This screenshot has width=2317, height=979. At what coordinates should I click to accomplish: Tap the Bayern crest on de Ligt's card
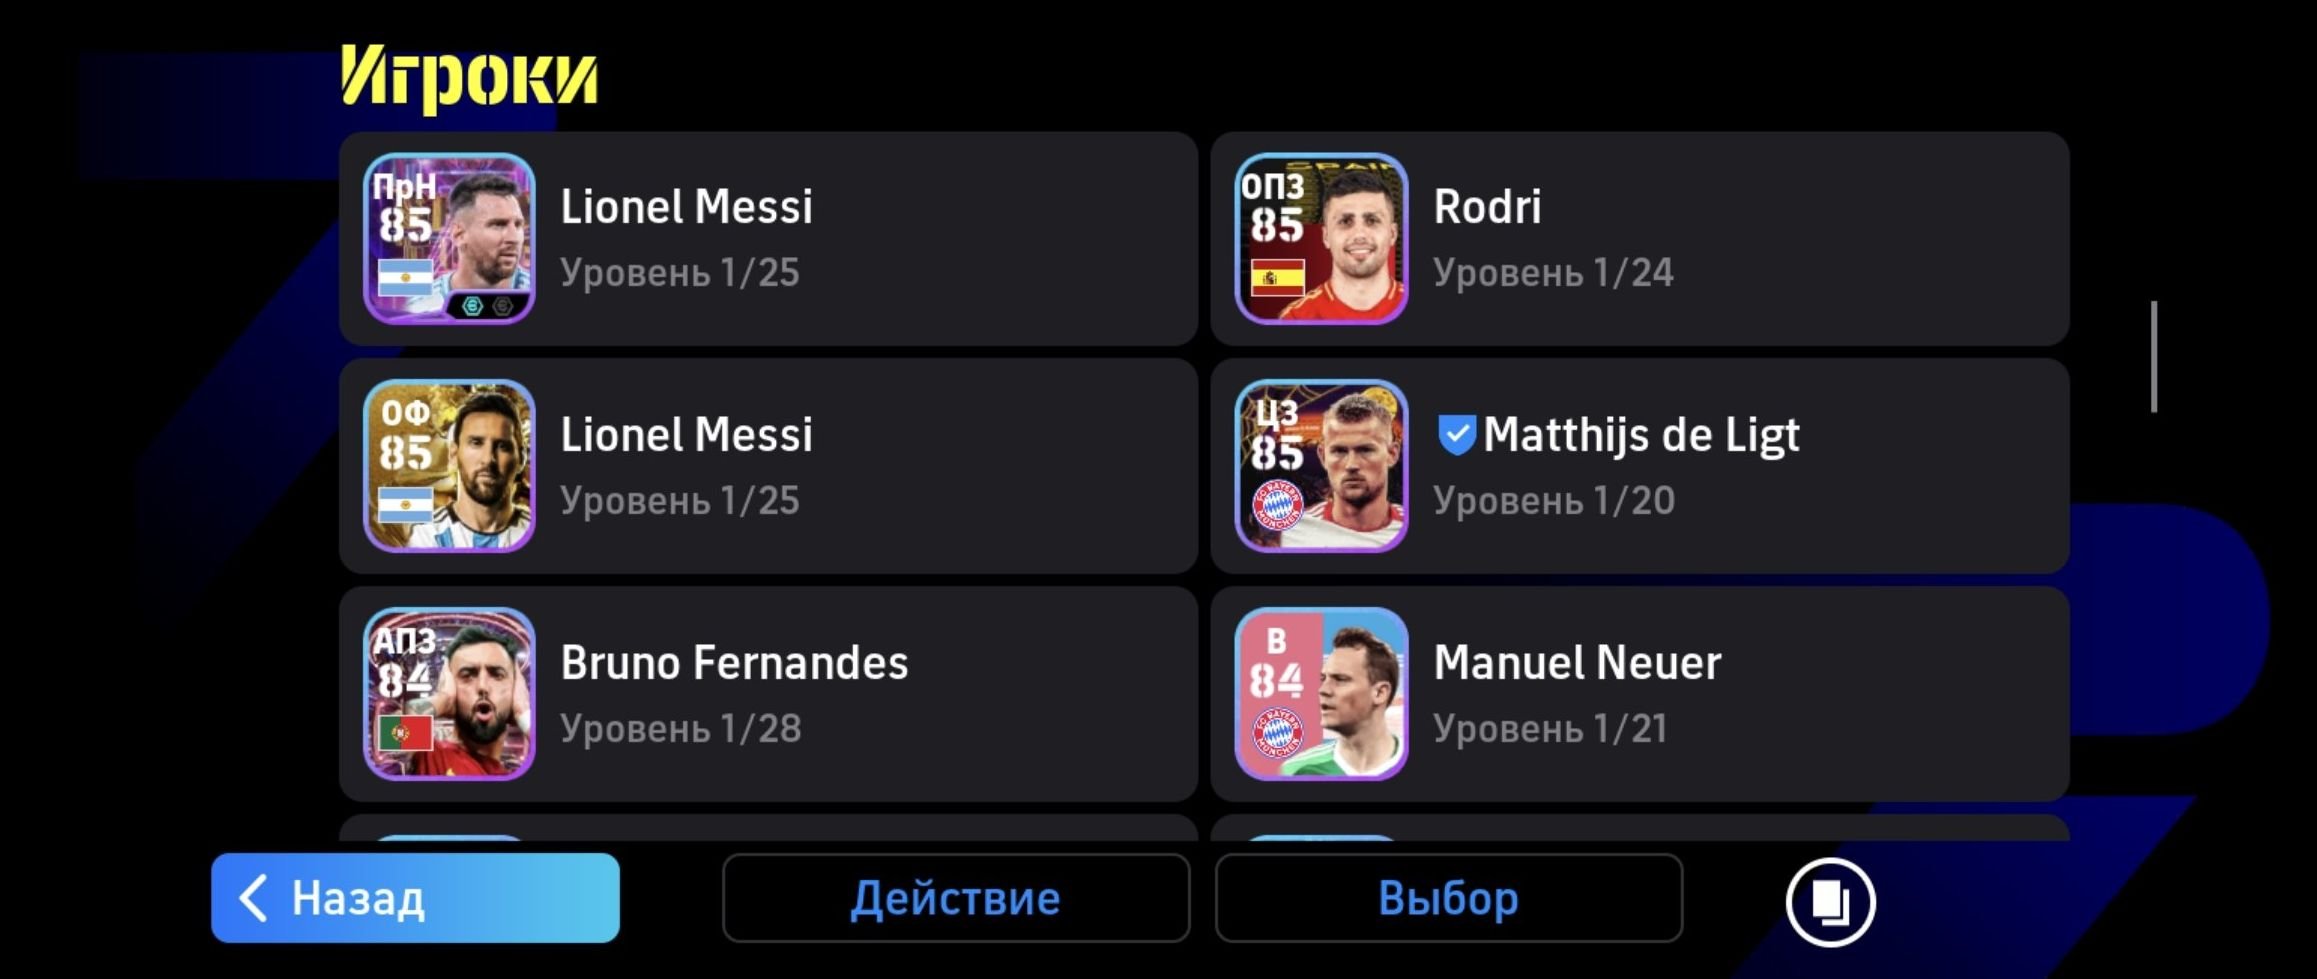pos(1277,505)
